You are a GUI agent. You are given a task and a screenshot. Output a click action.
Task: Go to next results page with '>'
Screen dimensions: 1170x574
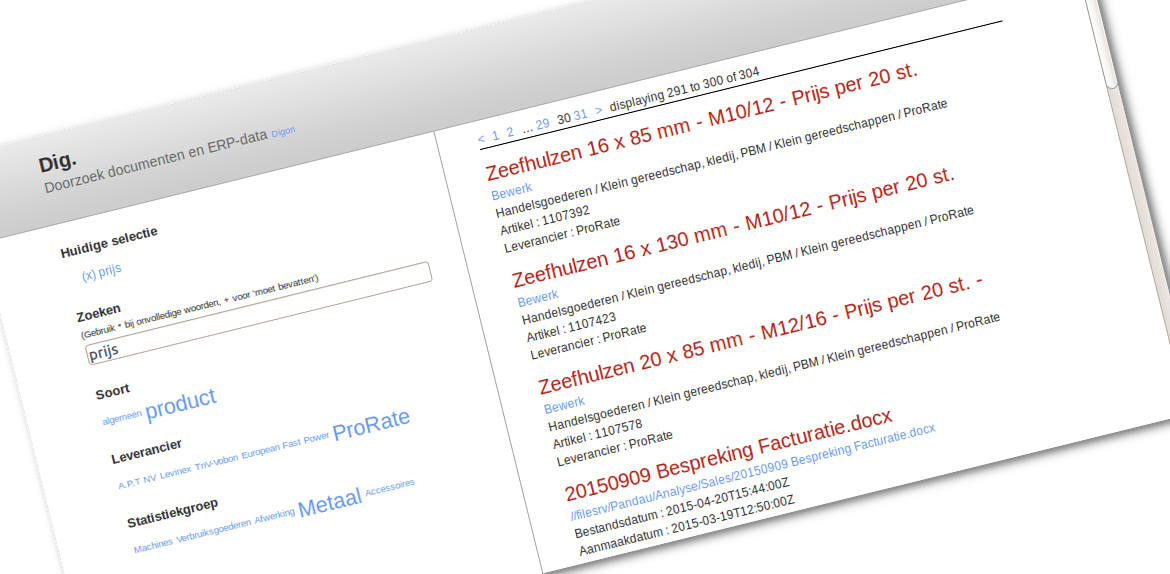pyautogui.click(x=598, y=111)
